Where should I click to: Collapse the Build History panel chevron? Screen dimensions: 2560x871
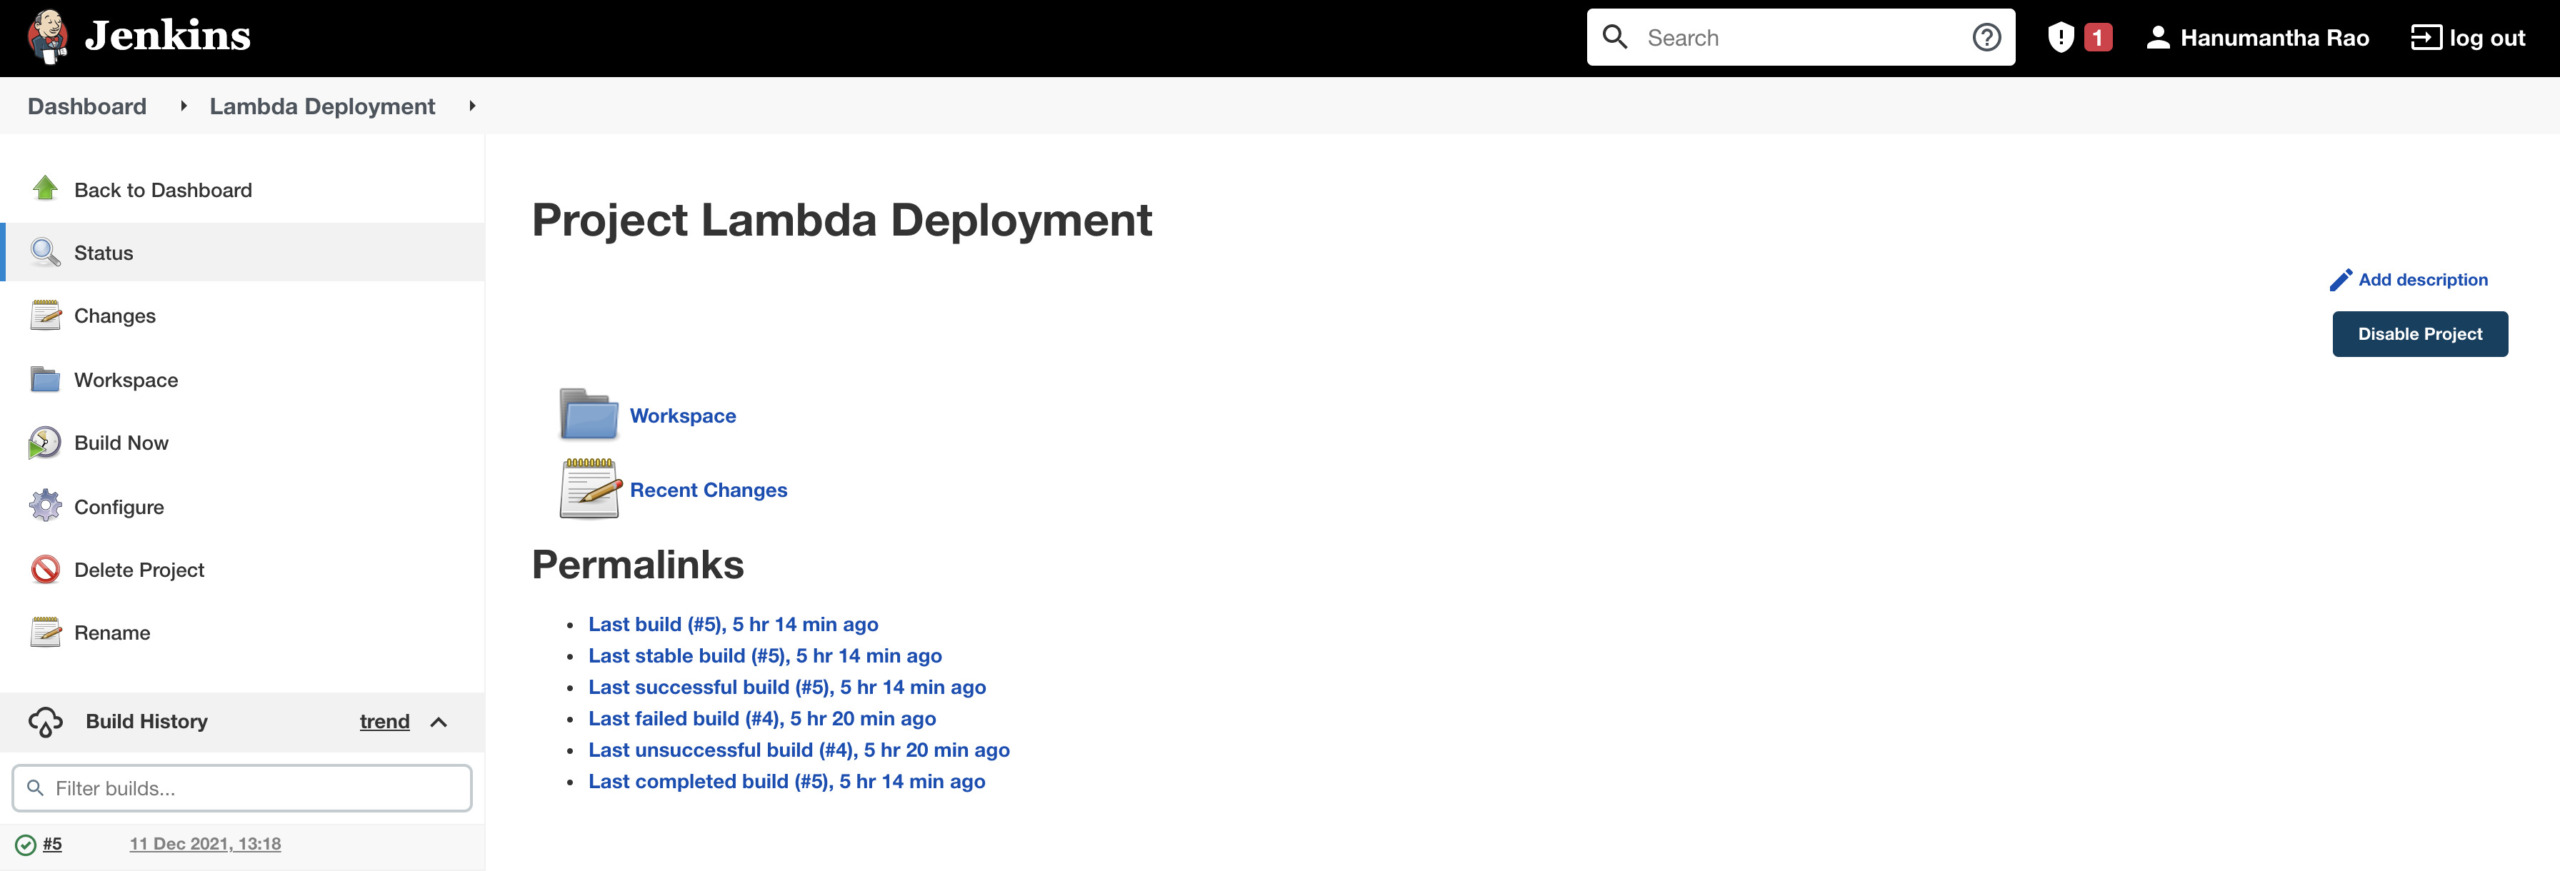(x=438, y=722)
